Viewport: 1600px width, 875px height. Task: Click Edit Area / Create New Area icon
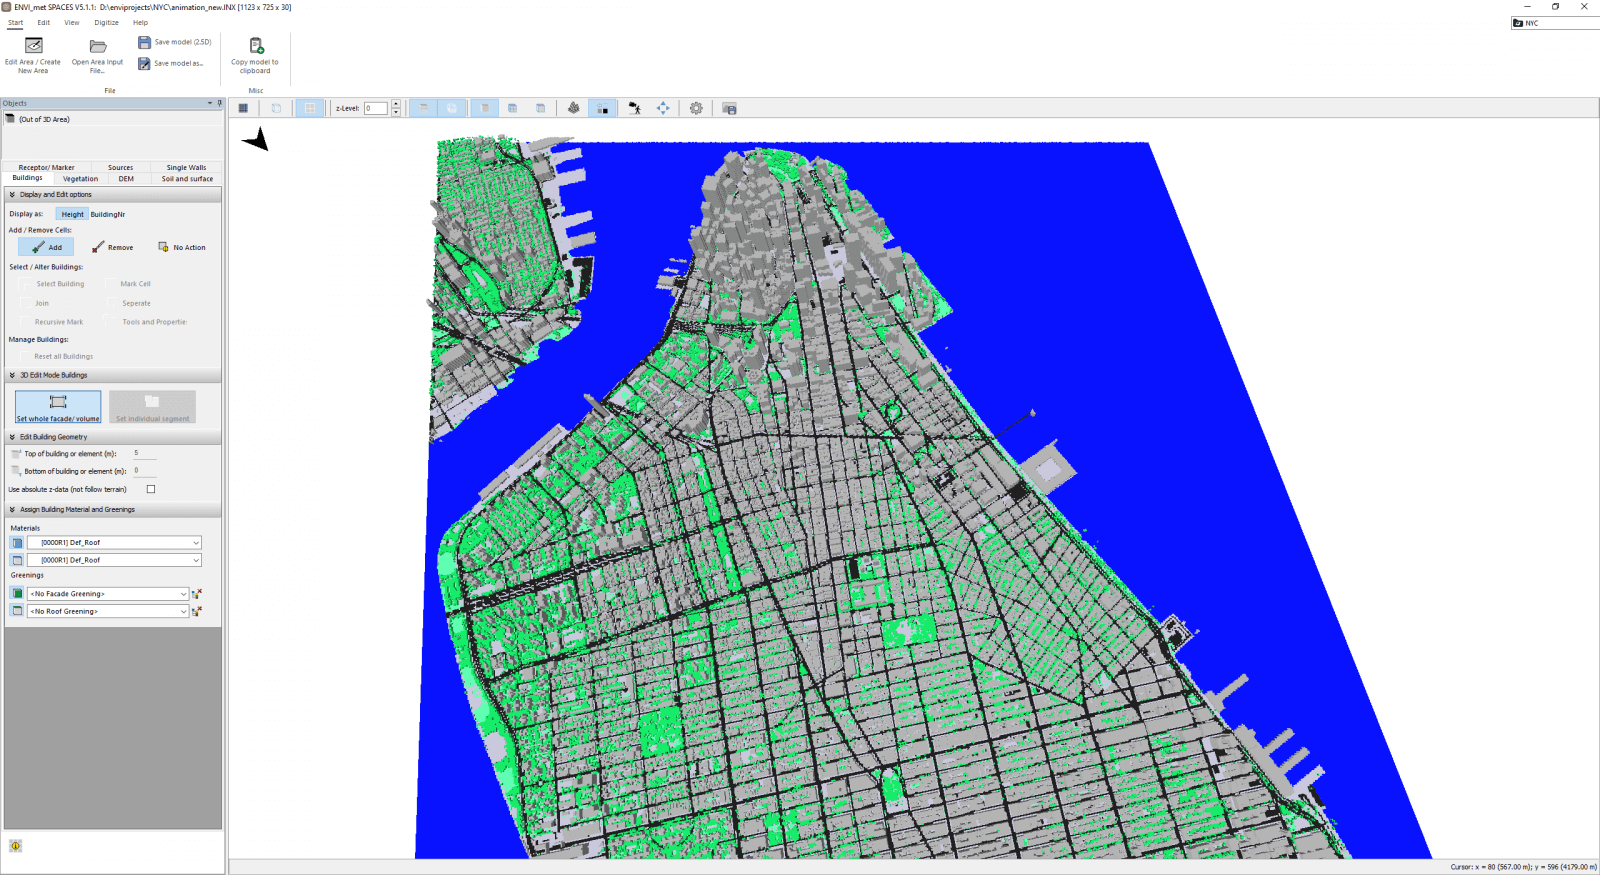(33, 46)
